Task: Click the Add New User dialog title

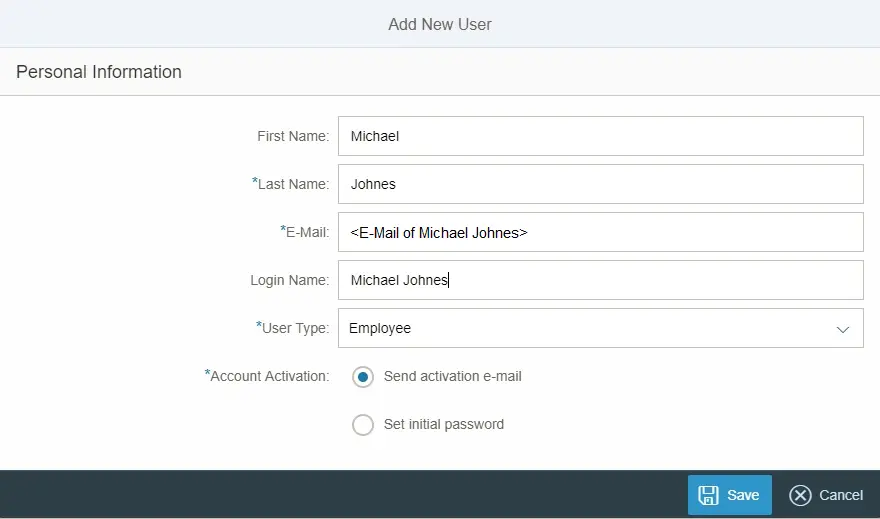Action: (x=440, y=24)
